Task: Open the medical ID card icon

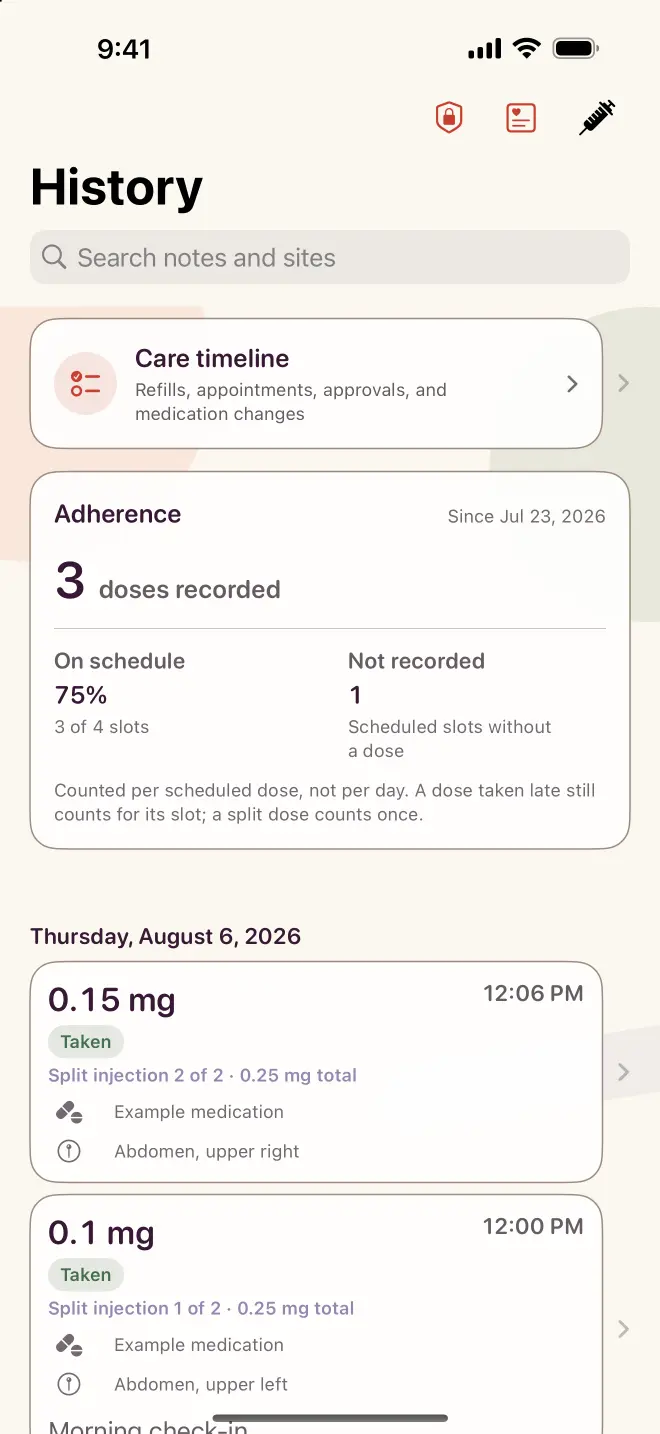Action: click(x=521, y=118)
